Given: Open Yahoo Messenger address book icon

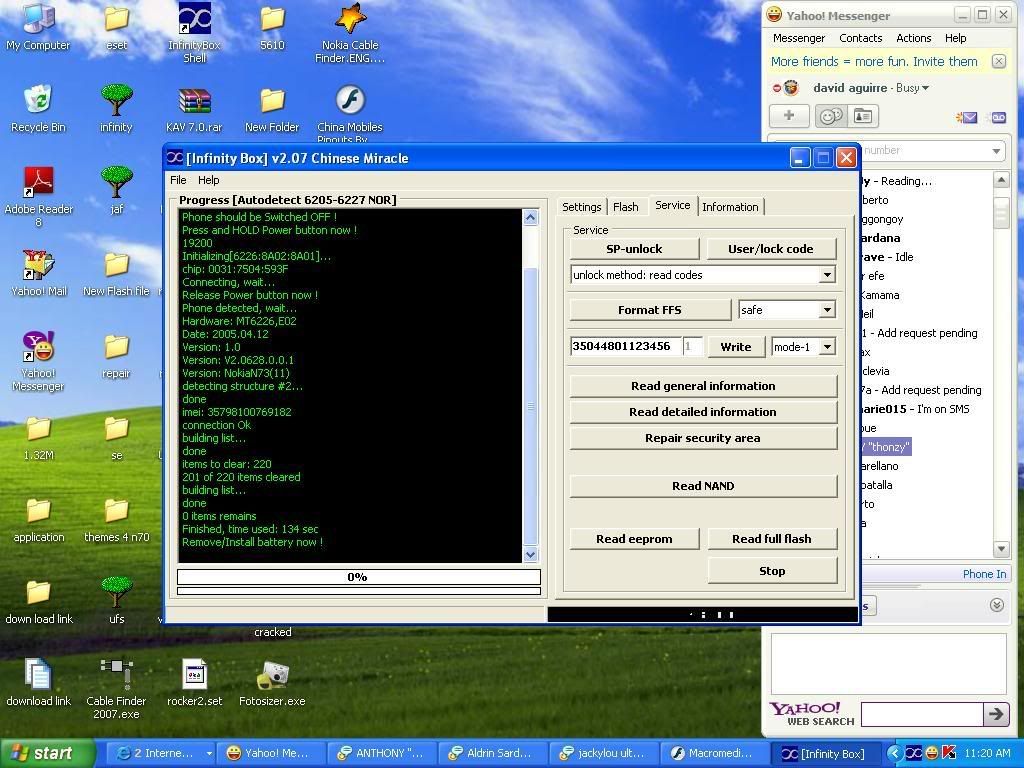Looking at the screenshot, I should (863, 116).
